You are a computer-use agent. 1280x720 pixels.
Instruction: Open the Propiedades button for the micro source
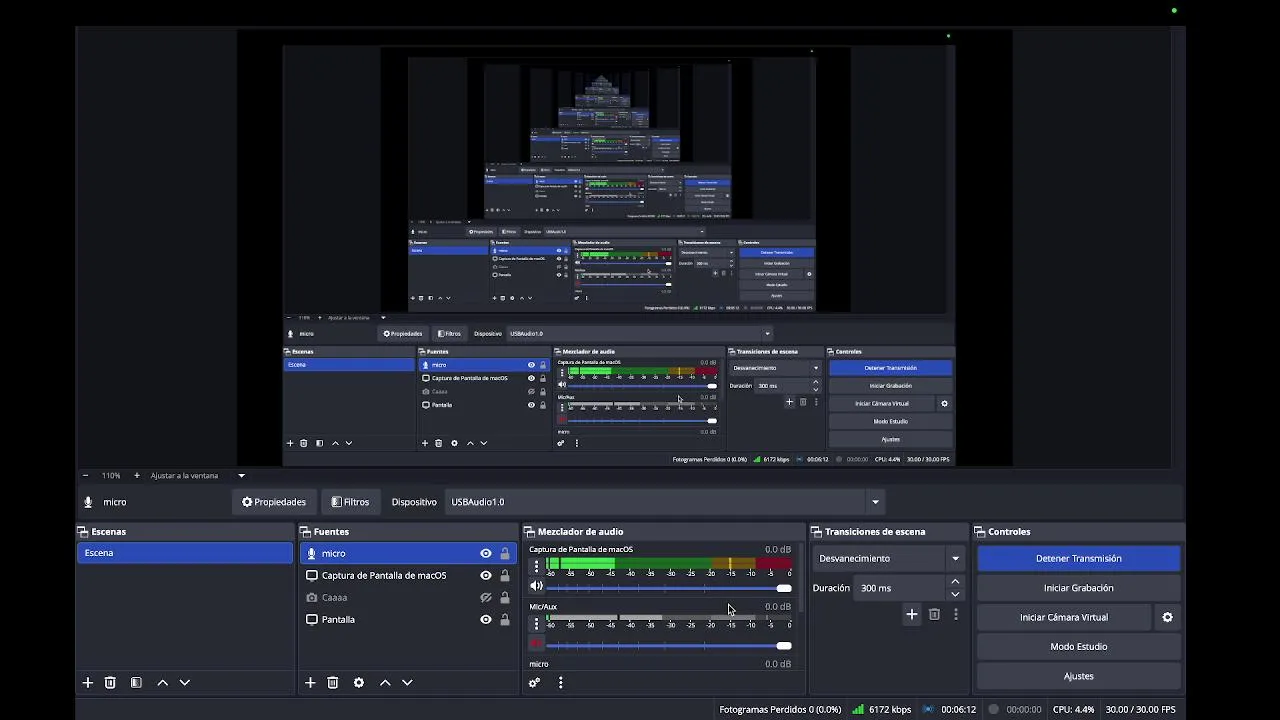[x=274, y=502]
